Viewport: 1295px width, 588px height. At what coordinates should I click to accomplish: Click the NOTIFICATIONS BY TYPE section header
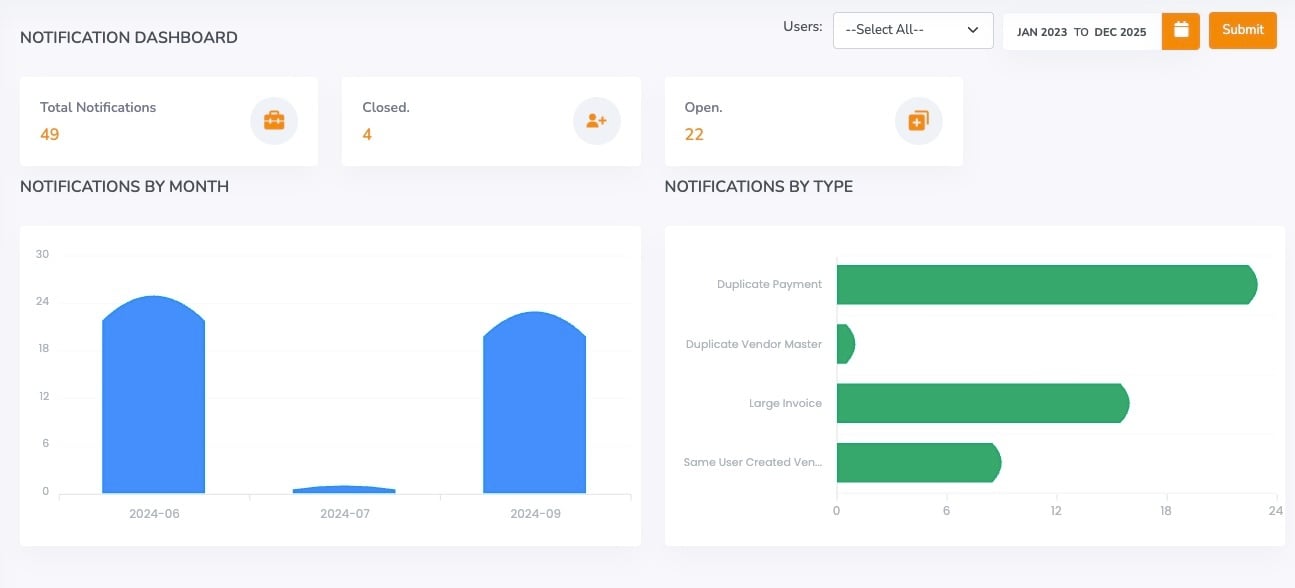coord(758,186)
